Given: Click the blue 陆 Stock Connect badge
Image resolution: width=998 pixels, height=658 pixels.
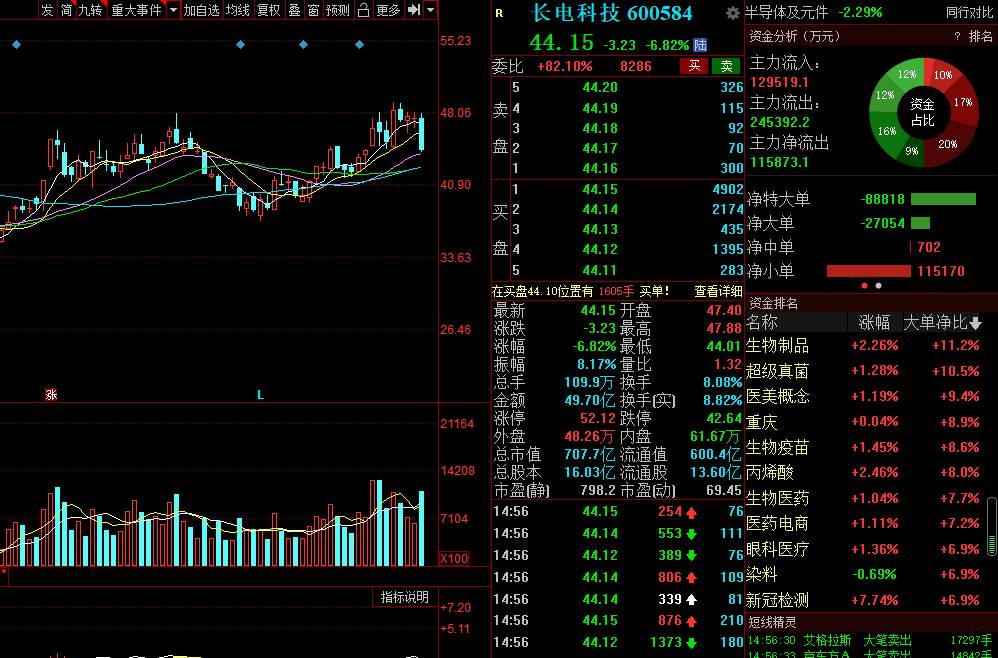Looking at the screenshot, I should click(x=700, y=45).
